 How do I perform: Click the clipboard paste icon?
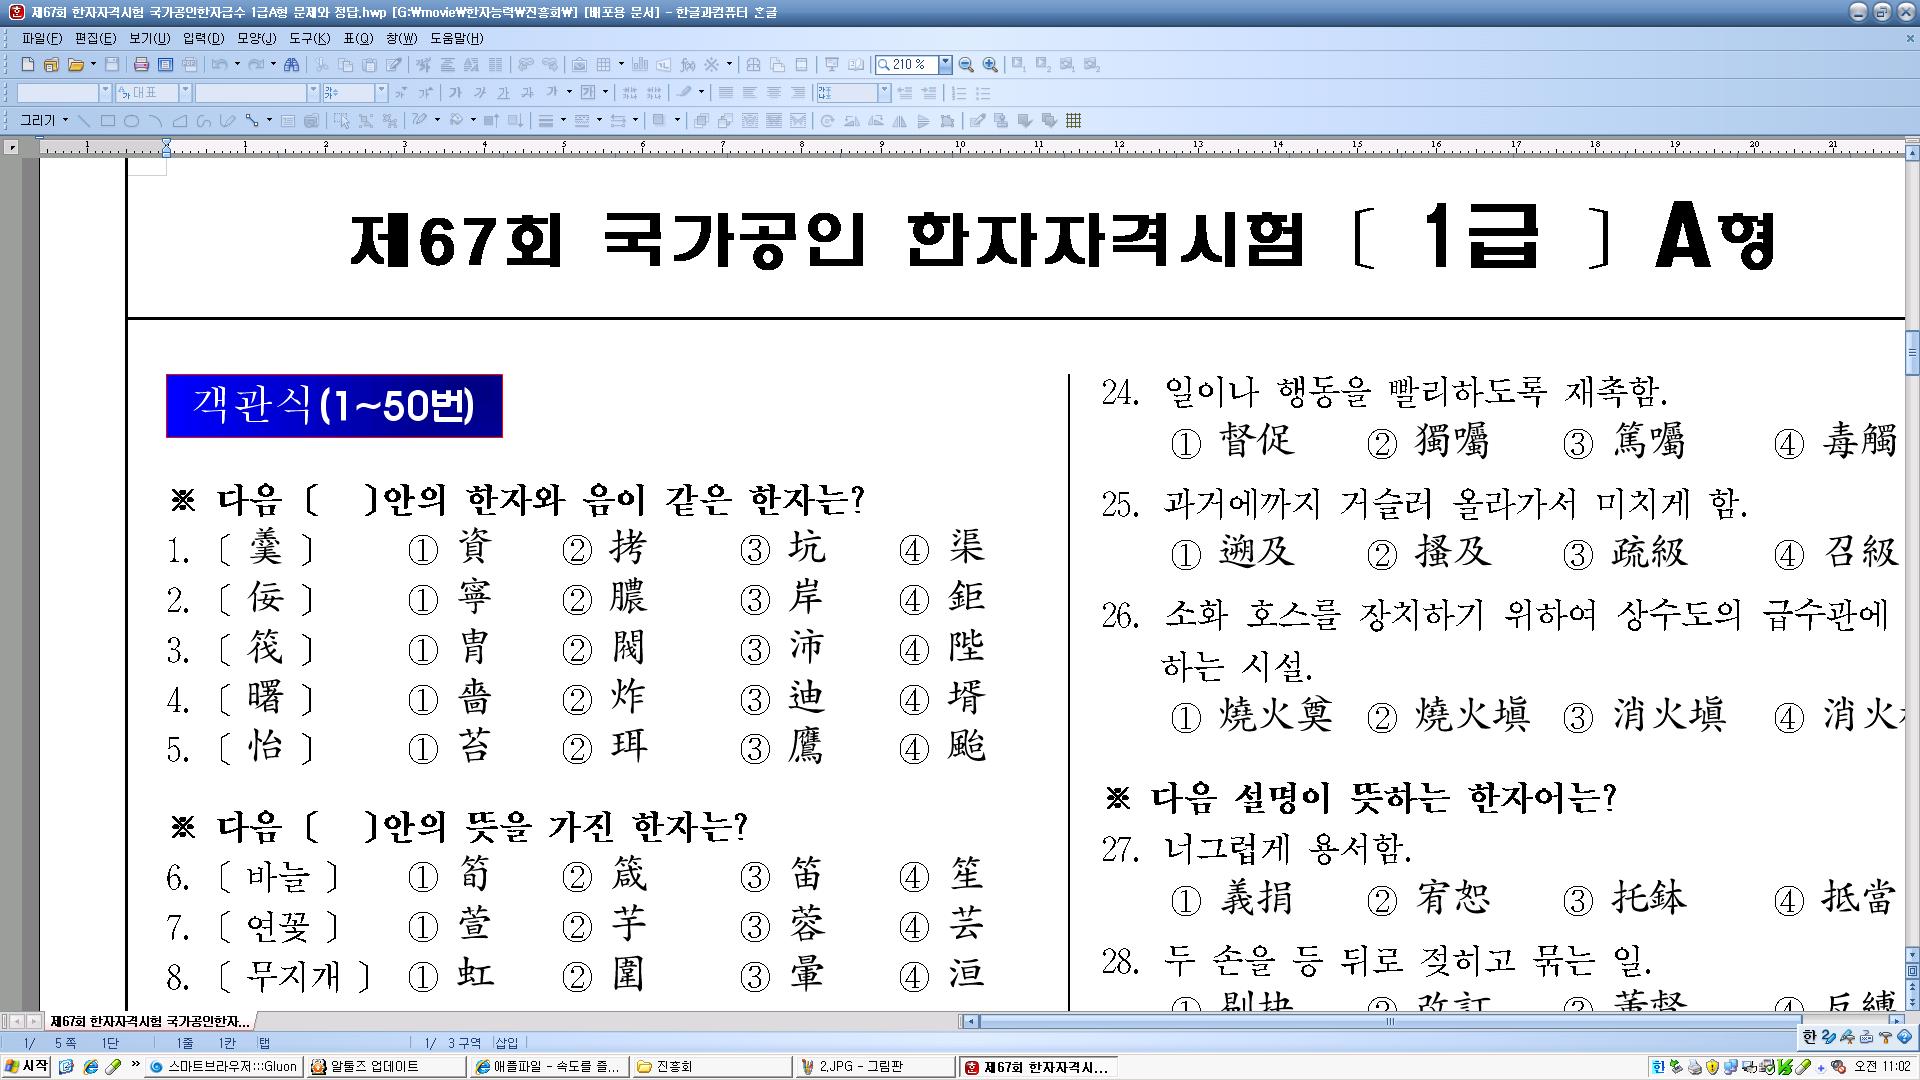tap(370, 64)
